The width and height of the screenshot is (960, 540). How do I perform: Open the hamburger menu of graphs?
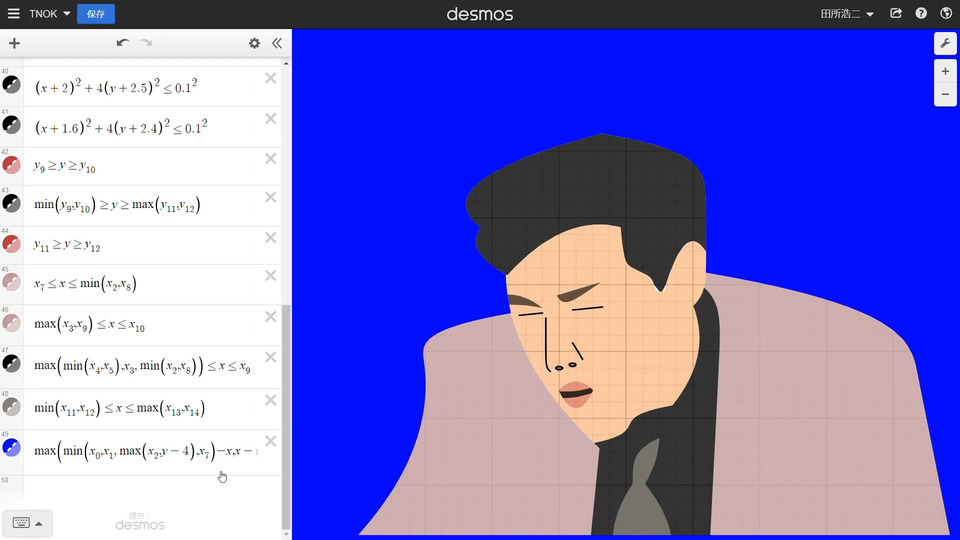(x=13, y=14)
